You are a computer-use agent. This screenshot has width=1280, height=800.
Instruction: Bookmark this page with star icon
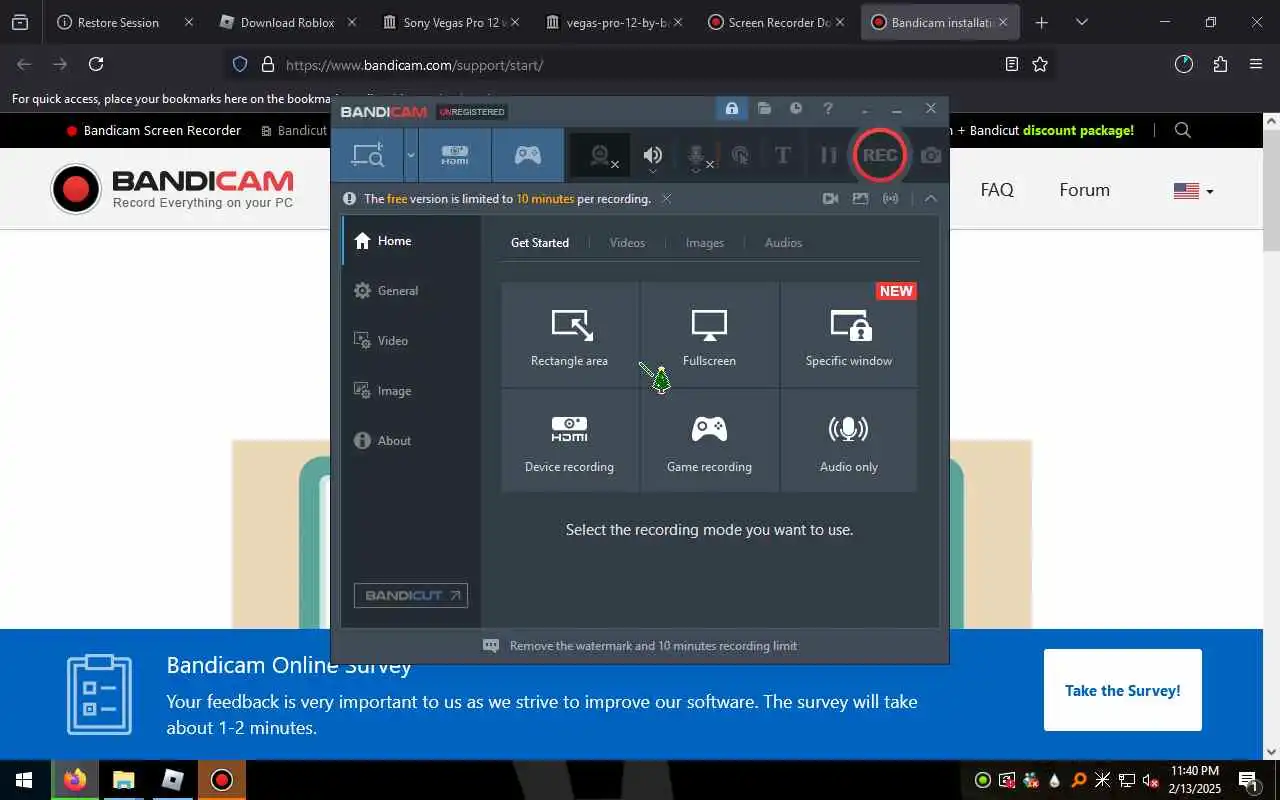click(1040, 64)
